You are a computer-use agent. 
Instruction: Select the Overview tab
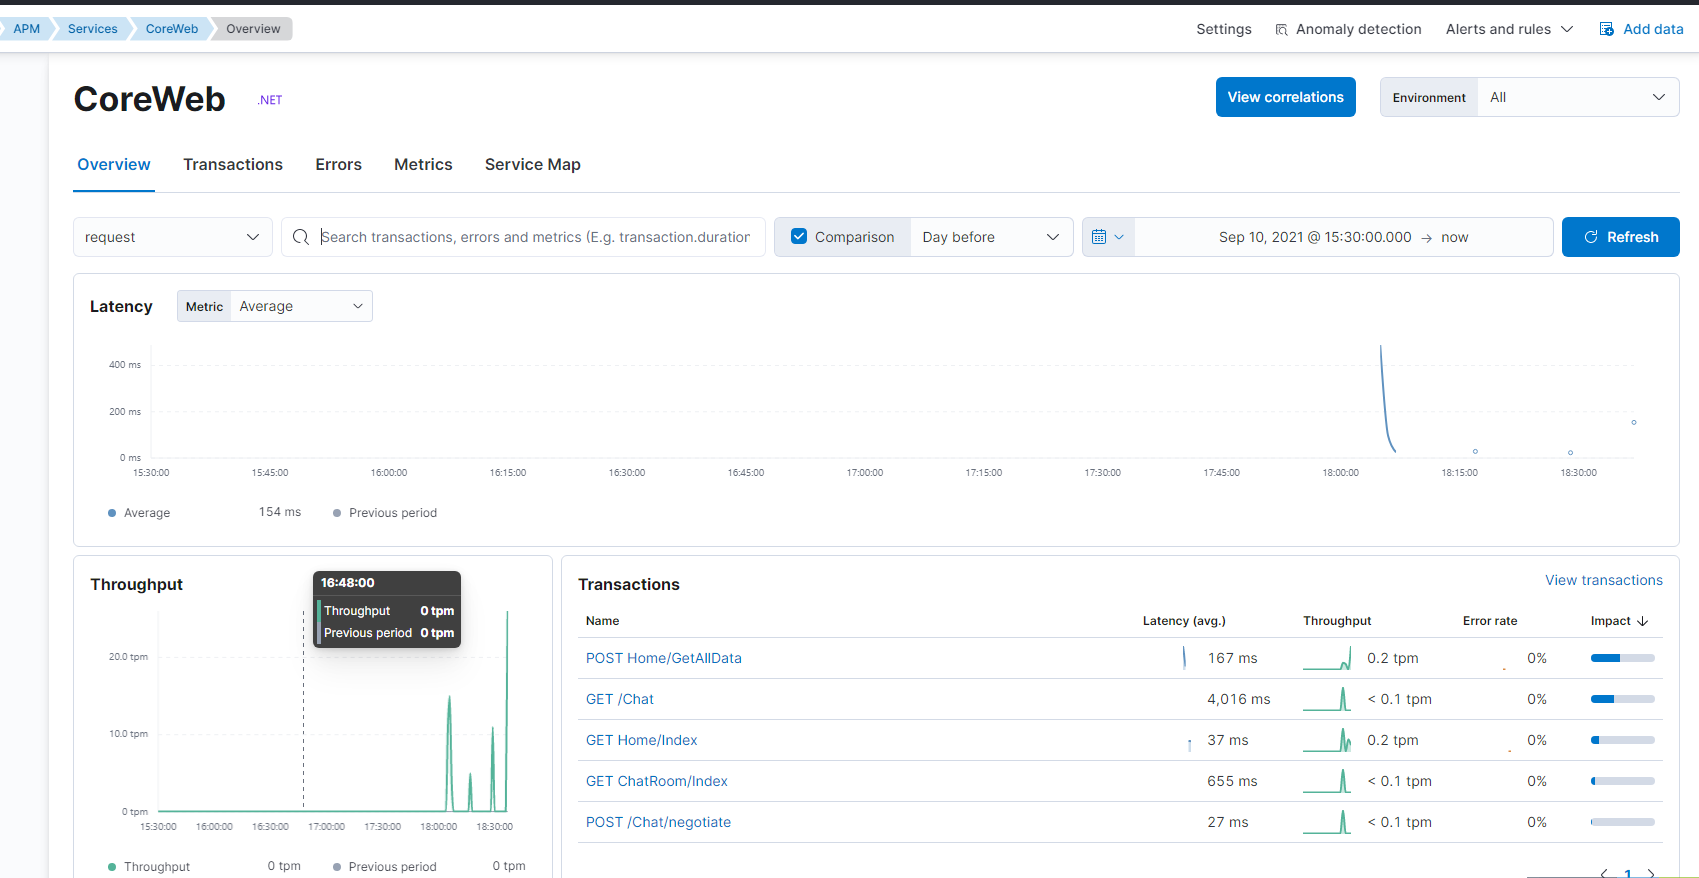114,165
